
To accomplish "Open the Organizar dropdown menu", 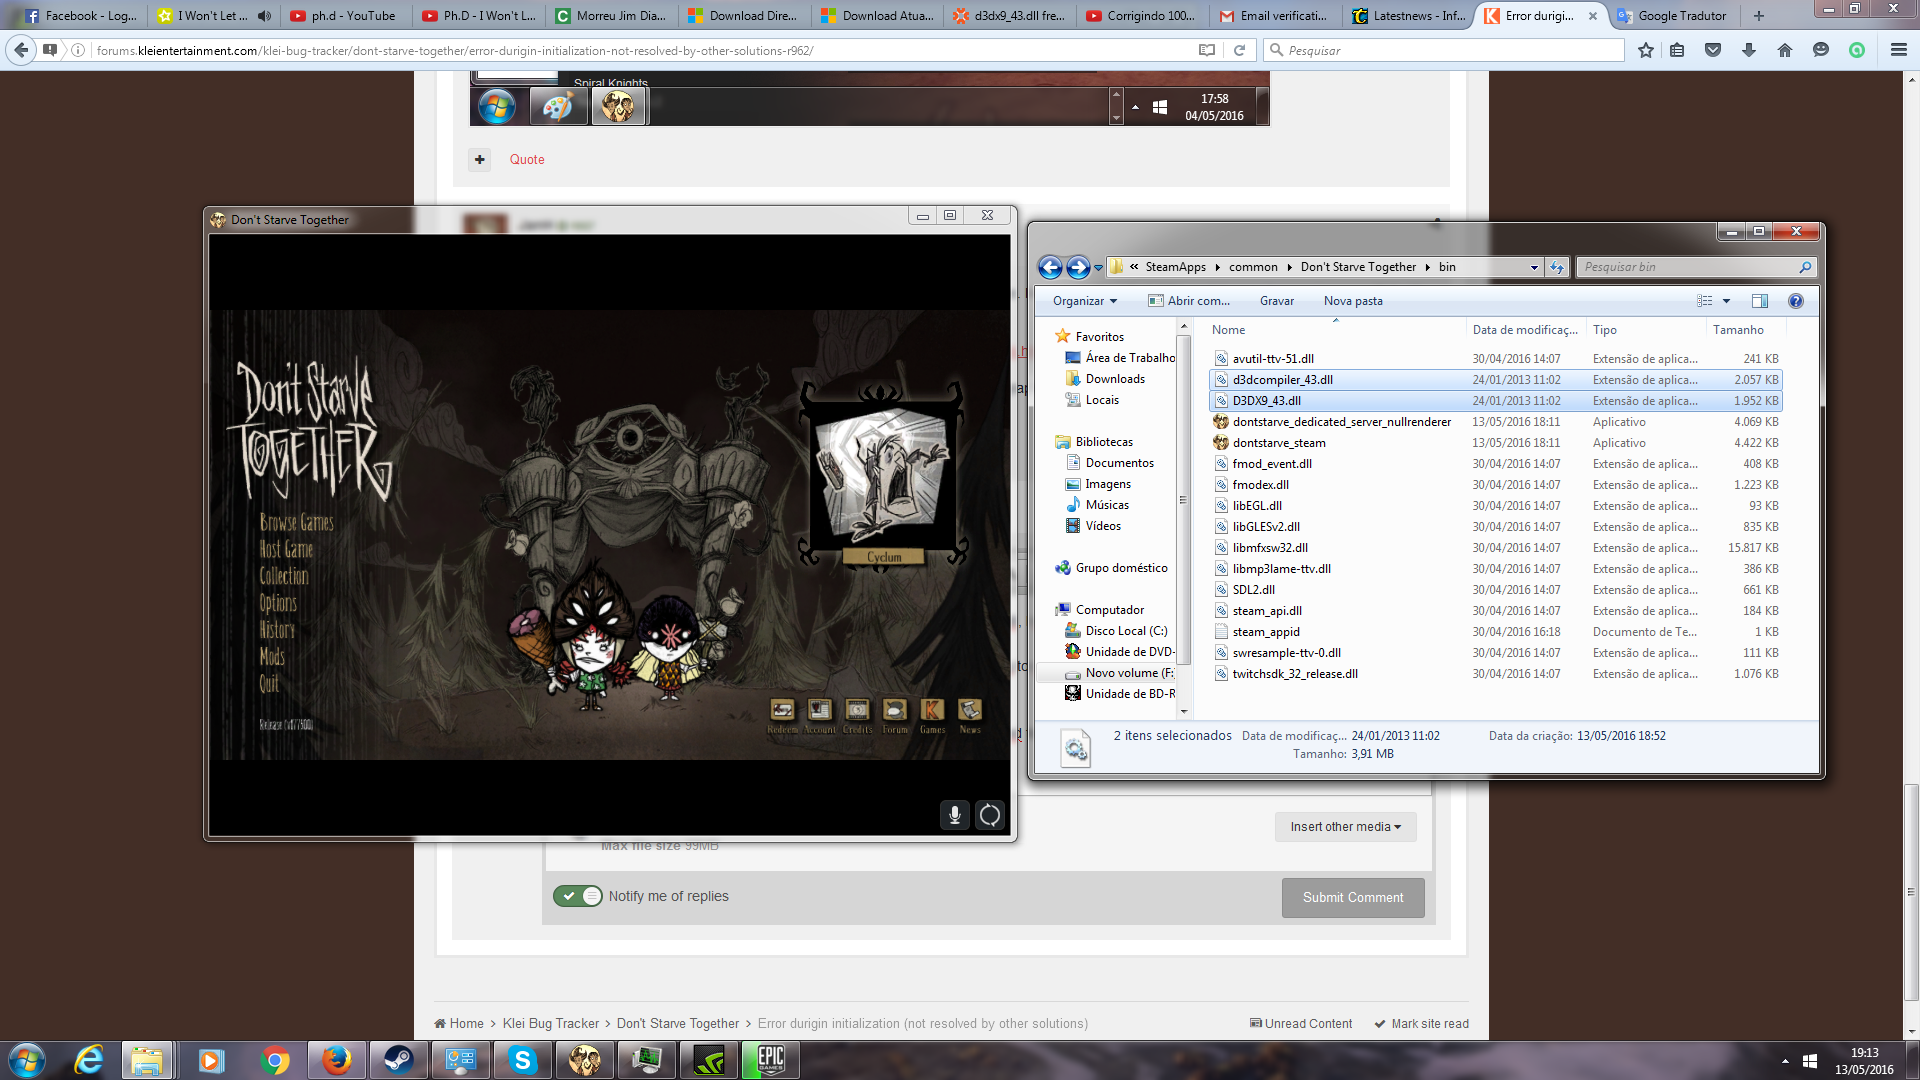I will point(1084,301).
